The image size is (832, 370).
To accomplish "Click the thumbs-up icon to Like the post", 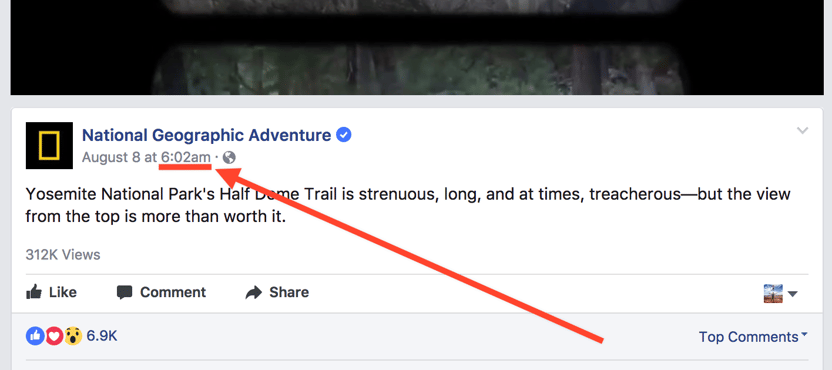I will (34, 292).
